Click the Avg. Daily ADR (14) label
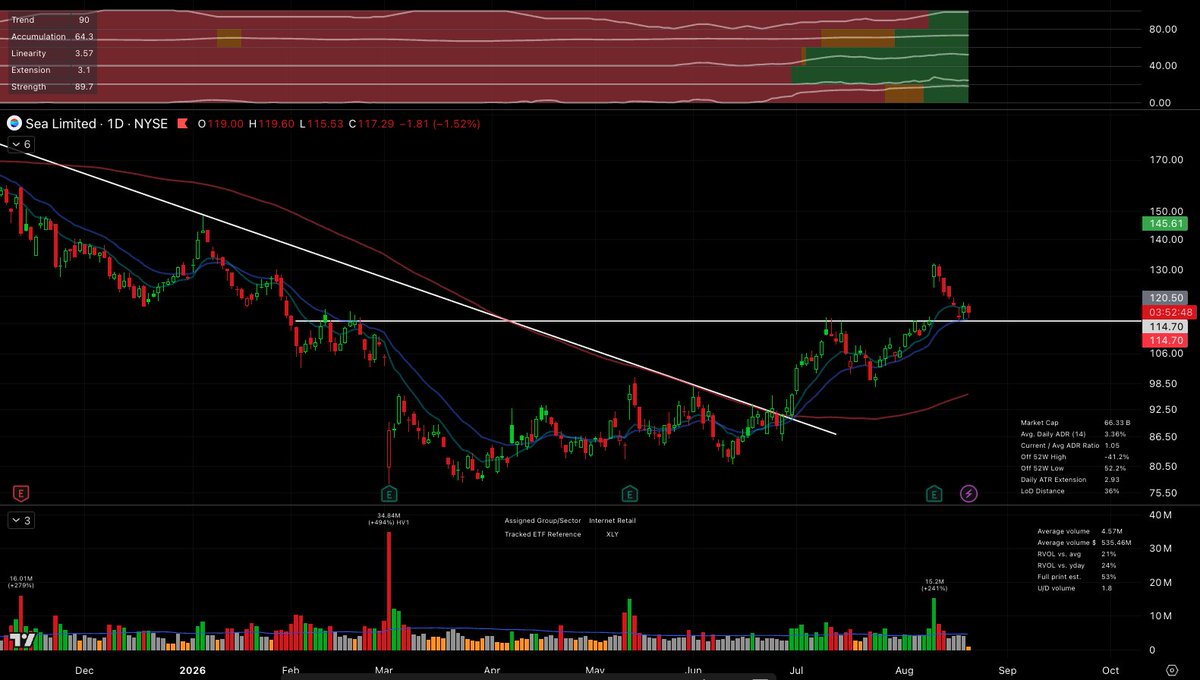The width and height of the screenshot is (1200, 680). [x=1052, y=434]
